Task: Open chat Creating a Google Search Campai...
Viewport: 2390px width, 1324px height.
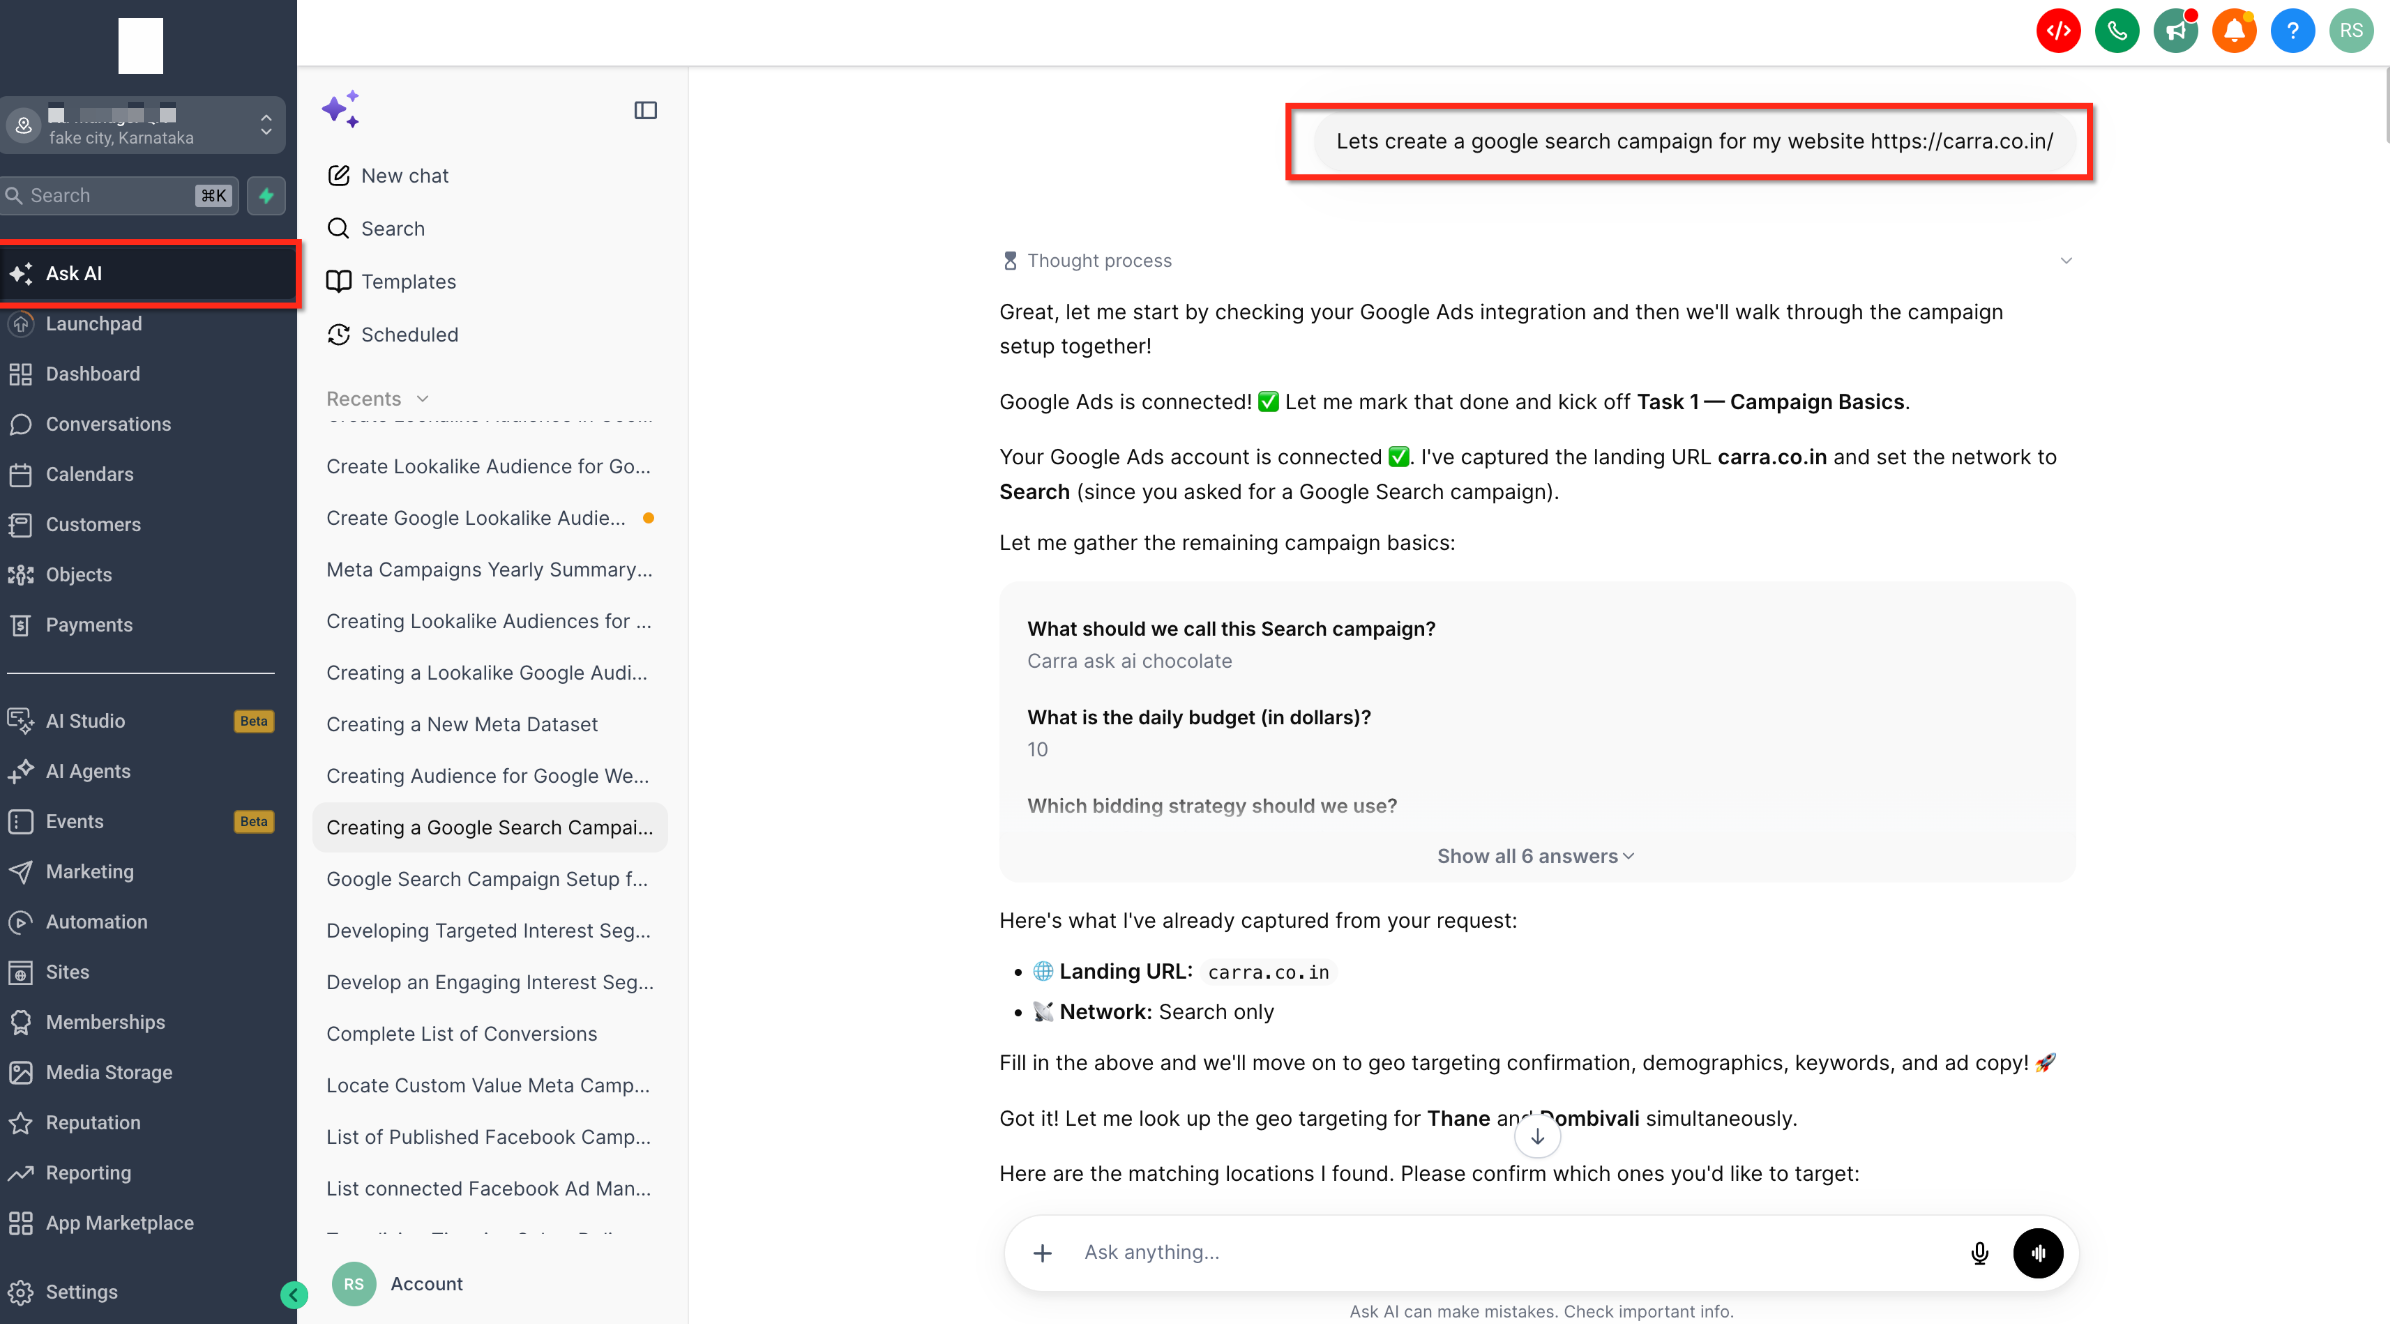Action: [x=490, y=828]
